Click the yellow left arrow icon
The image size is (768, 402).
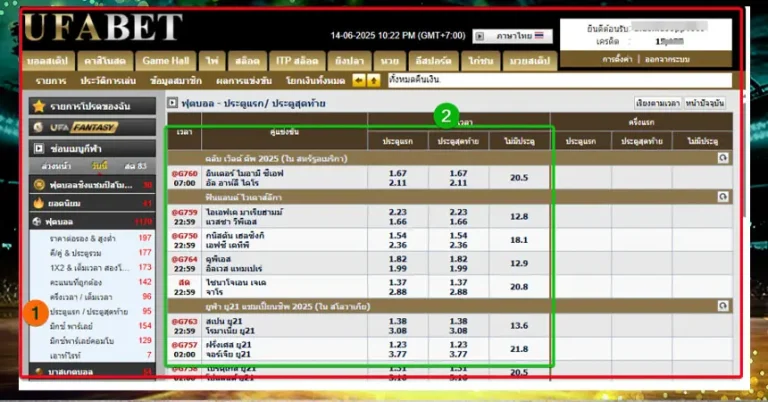tap(359, 80)
